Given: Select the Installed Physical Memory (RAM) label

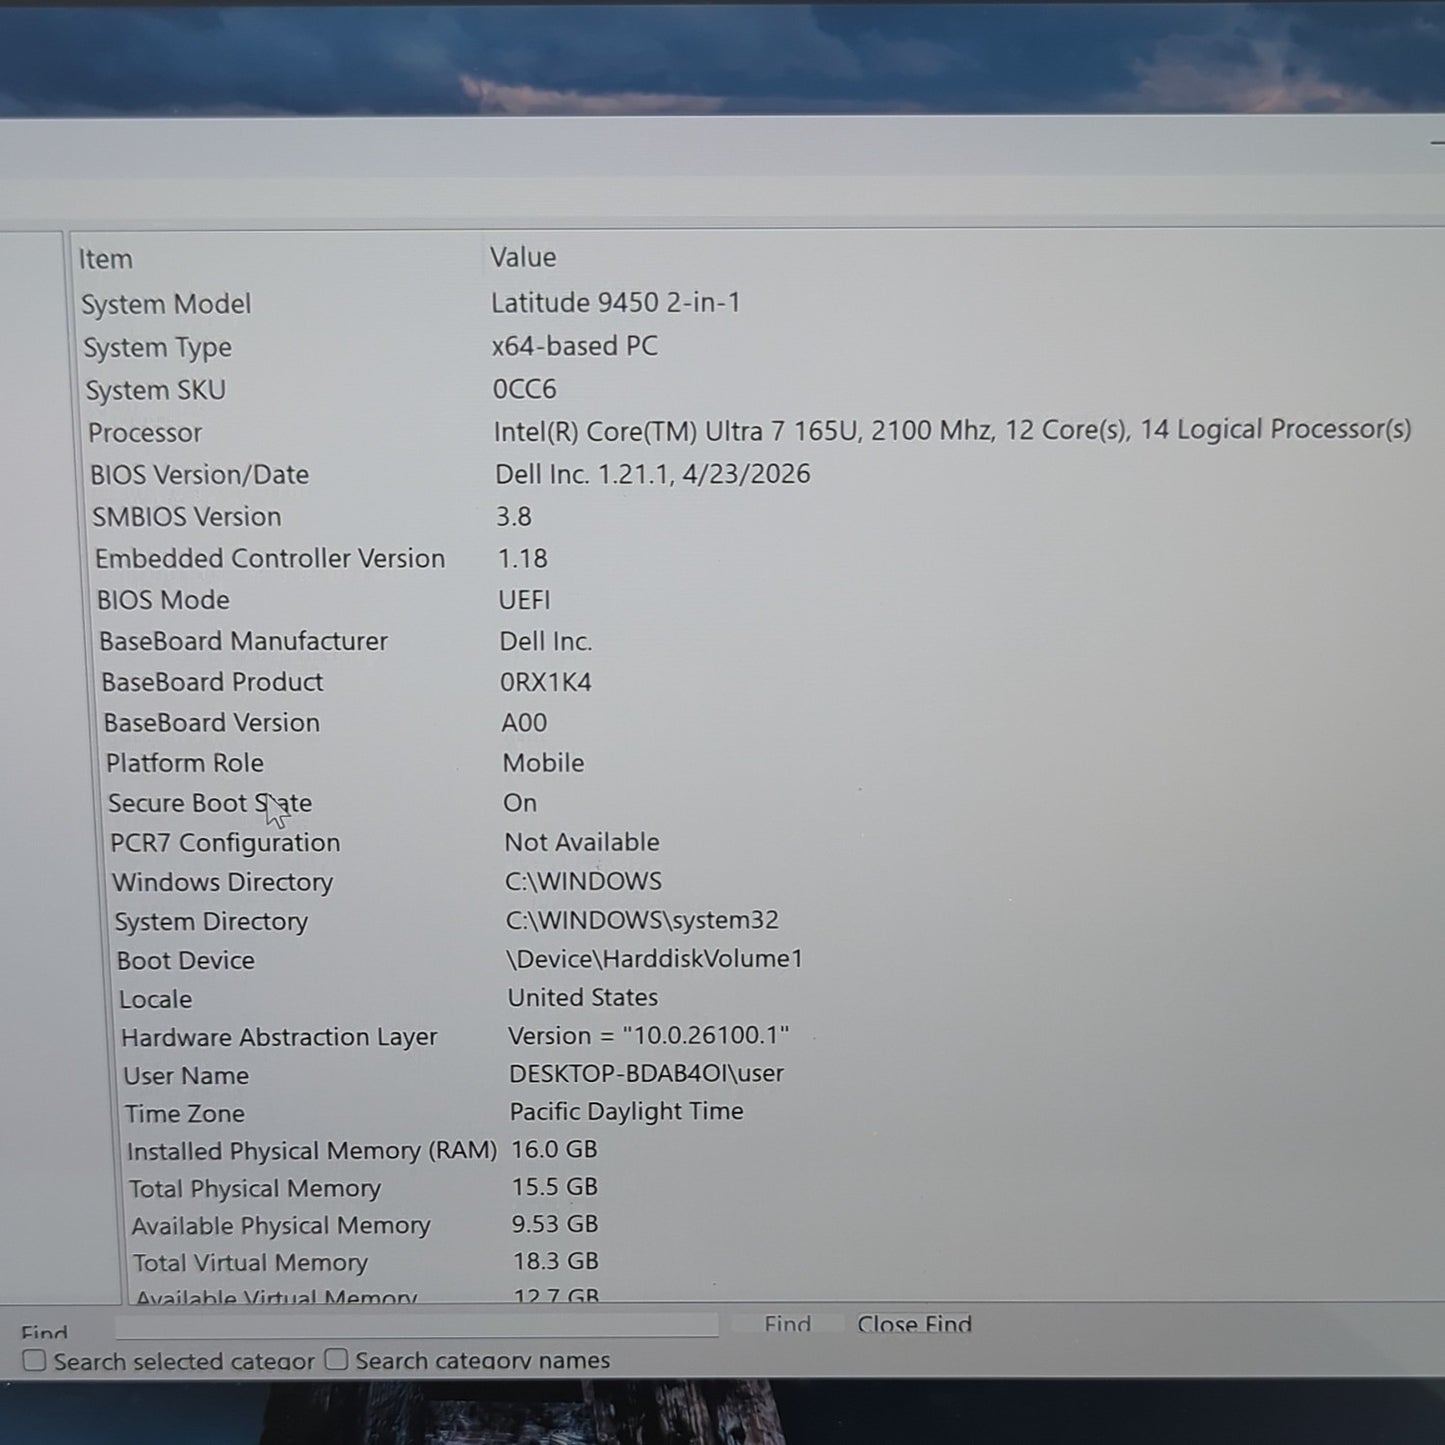Looking at the screenshot, I should pos(312,1151).
